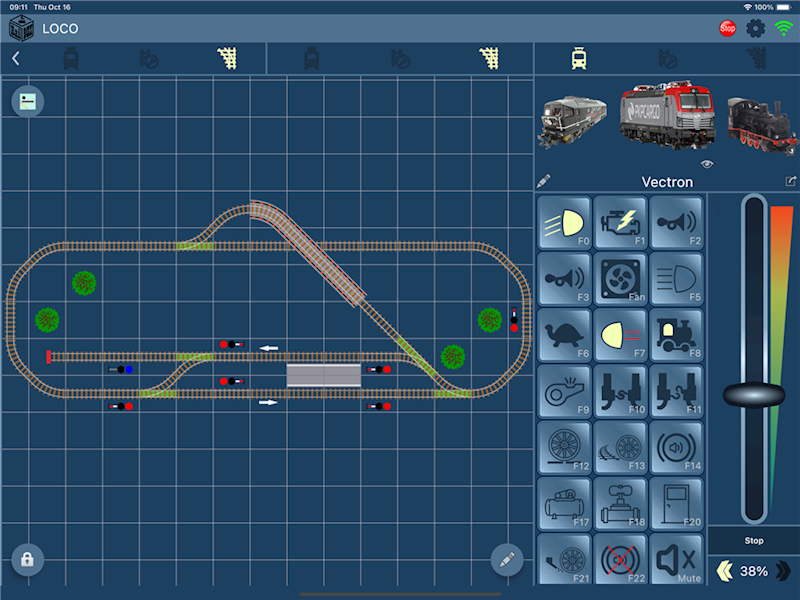Blow the F9 whistle
The width and height of the screenshot is (800, 600).
click(564, 389)
